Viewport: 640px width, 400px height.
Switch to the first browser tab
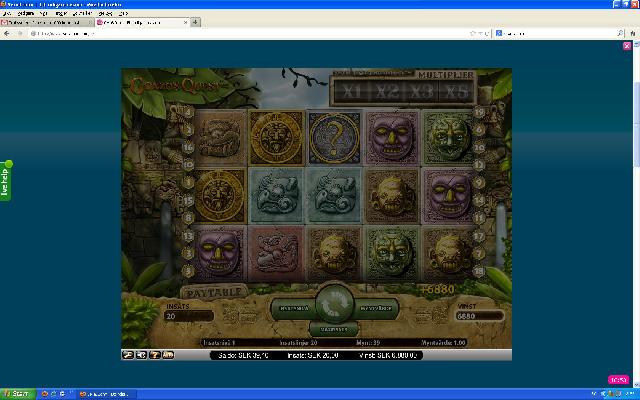(x=47, y=22)
